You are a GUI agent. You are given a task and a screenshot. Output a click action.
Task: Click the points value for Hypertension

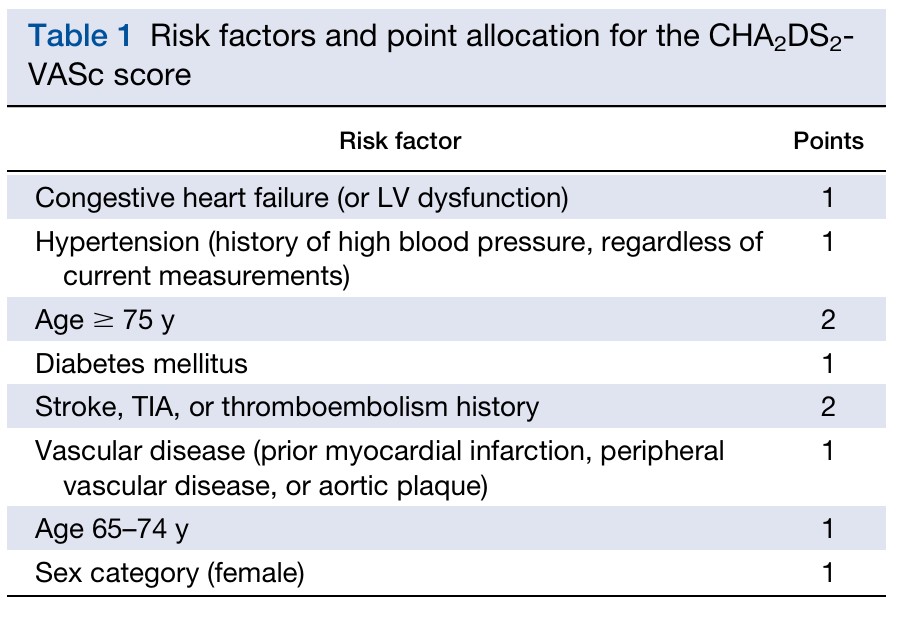(x=828, y=242)
